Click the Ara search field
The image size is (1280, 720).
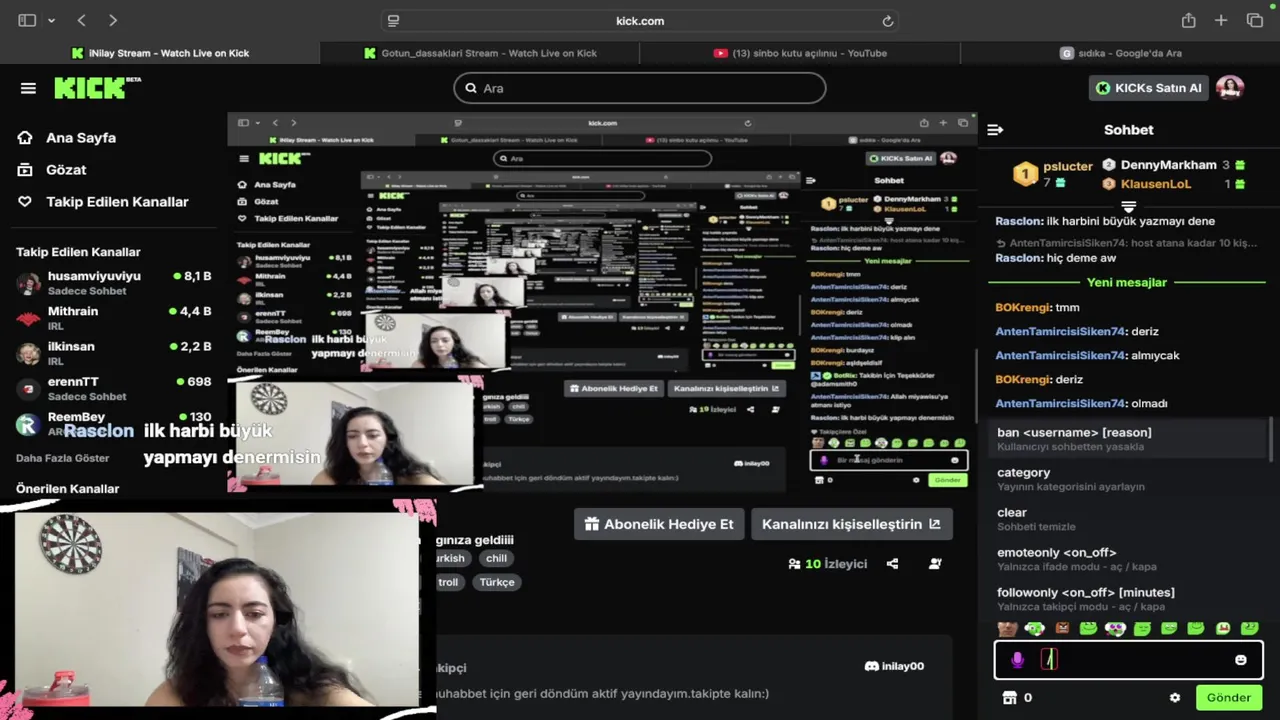click(x=640, y=88)
